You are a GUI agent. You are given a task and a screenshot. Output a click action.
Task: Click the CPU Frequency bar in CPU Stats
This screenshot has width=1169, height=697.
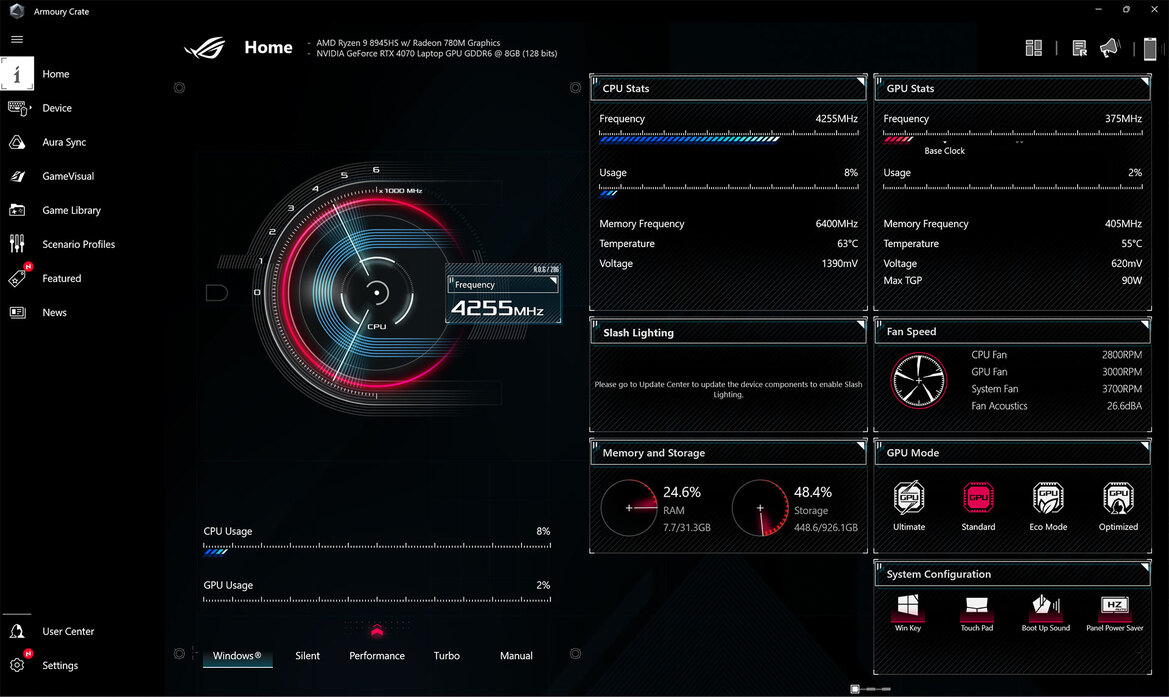[728, 138]
